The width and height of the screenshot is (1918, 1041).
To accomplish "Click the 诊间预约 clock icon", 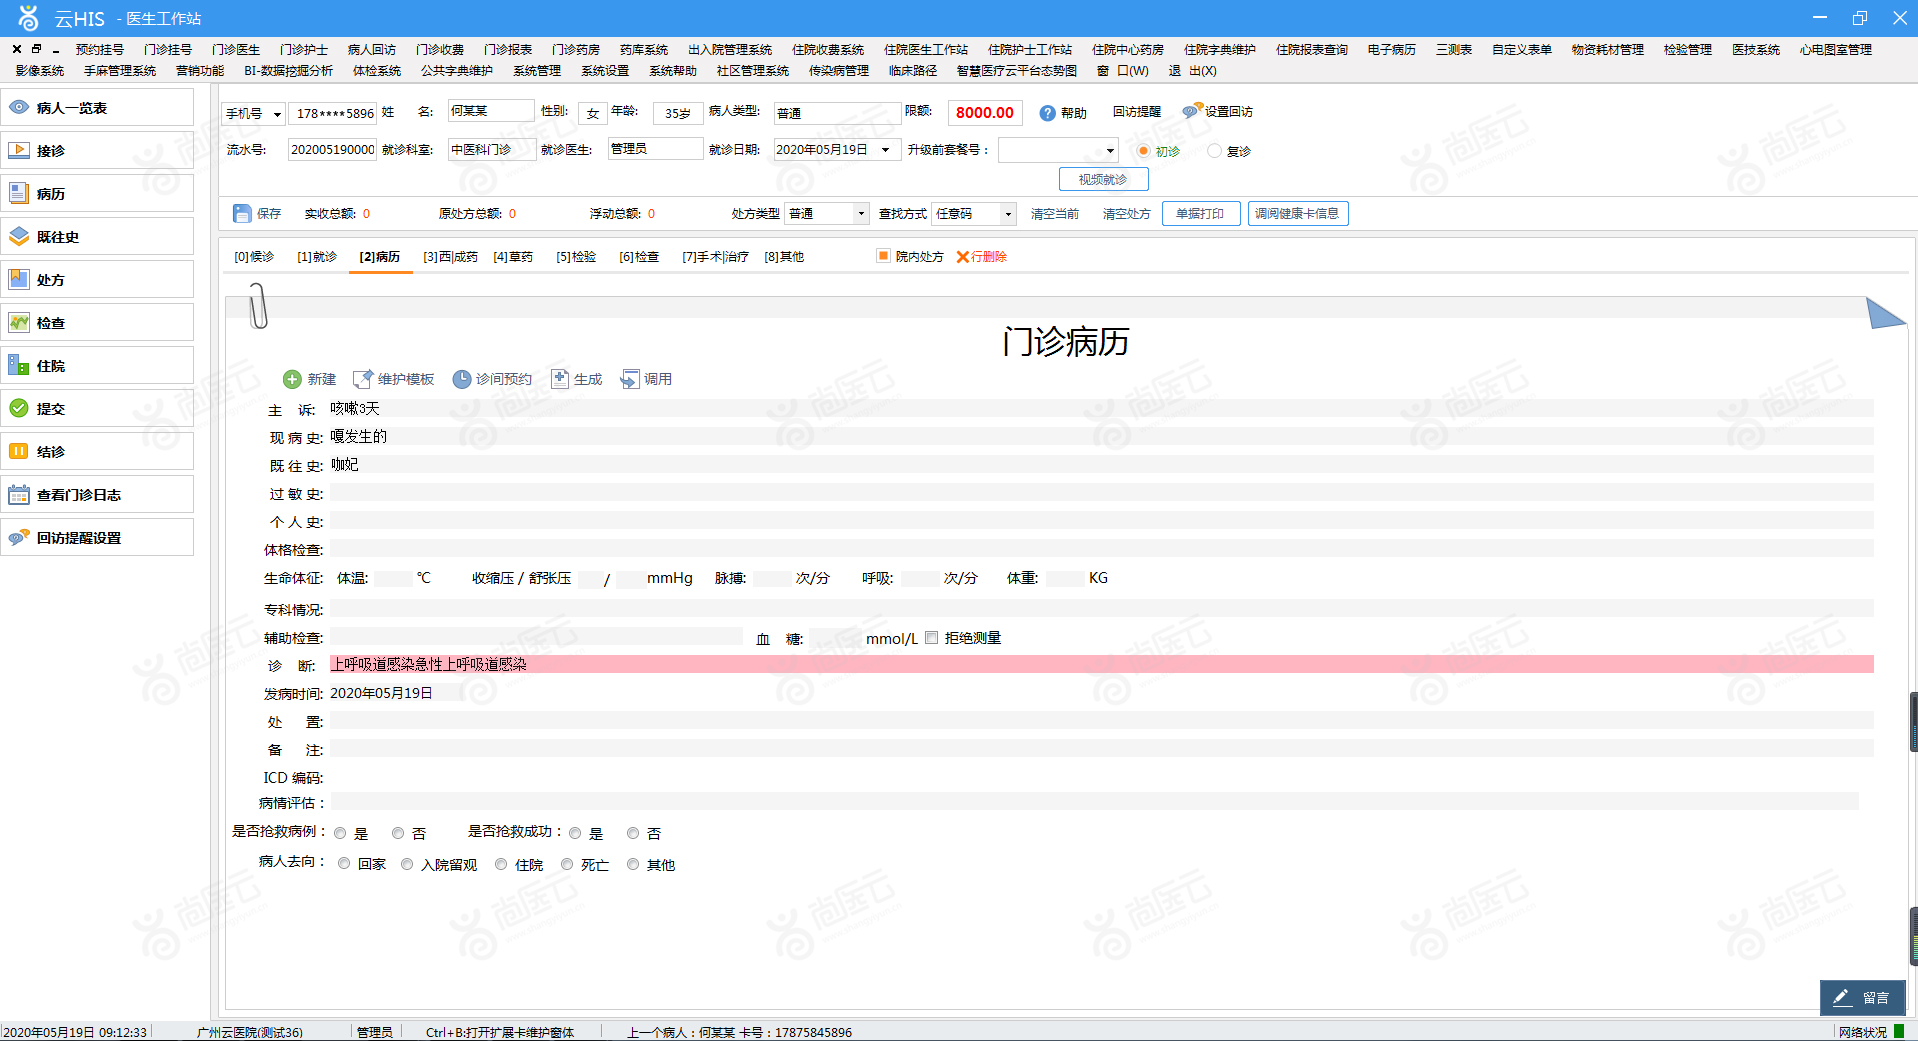I will [461, 379].
